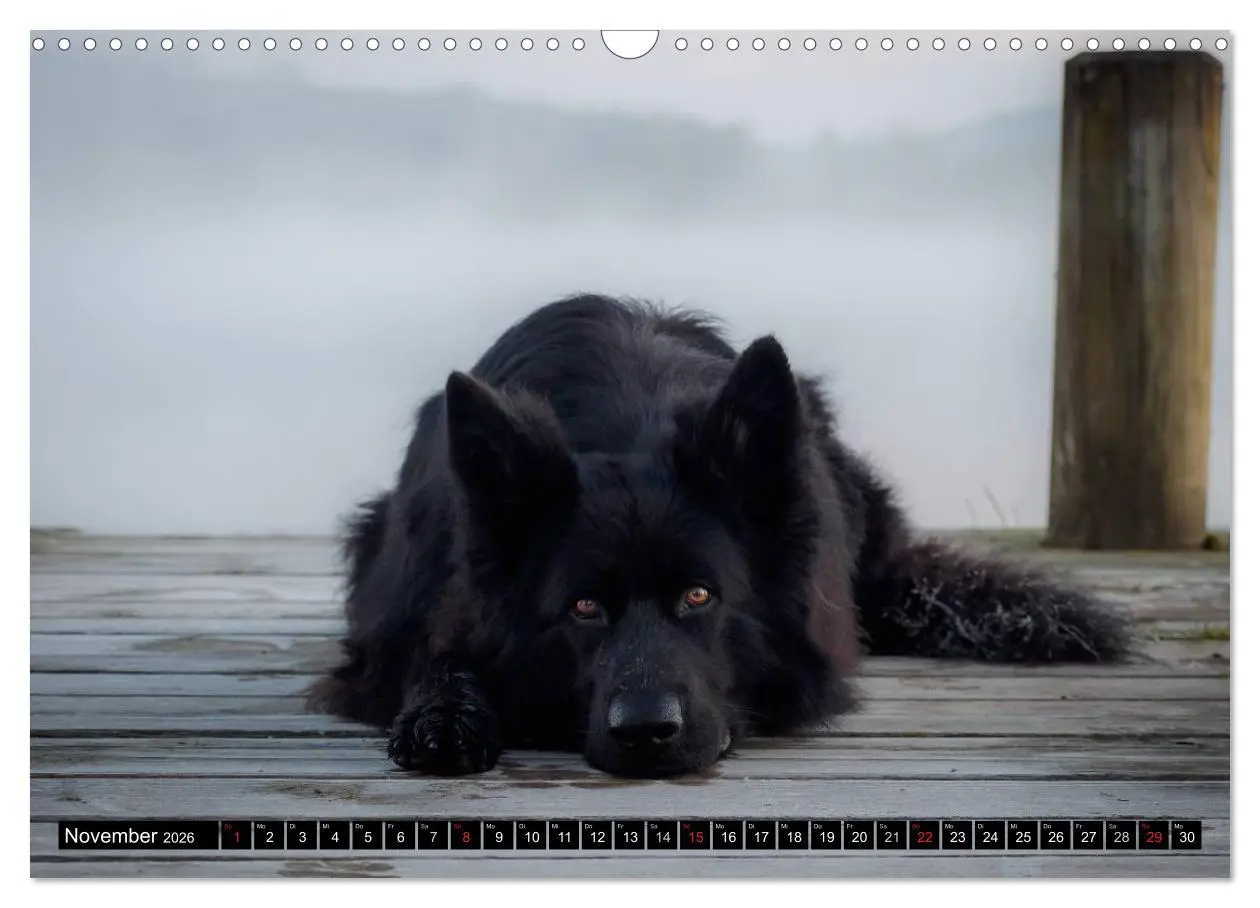Click date 30 at strip end

(x=1186, y=836)
